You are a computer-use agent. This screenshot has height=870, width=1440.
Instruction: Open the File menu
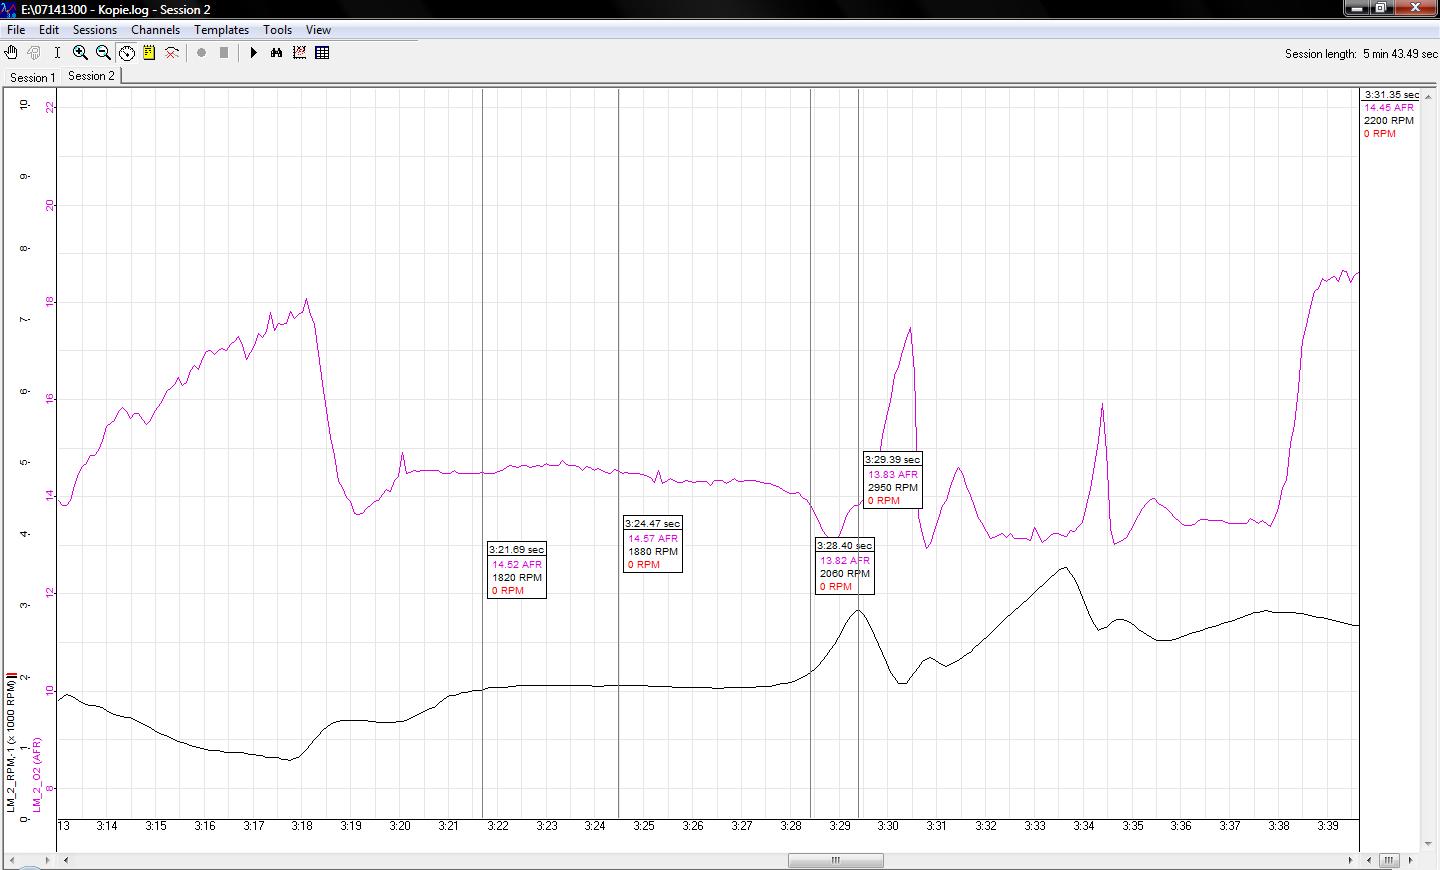tap(16, 30)
